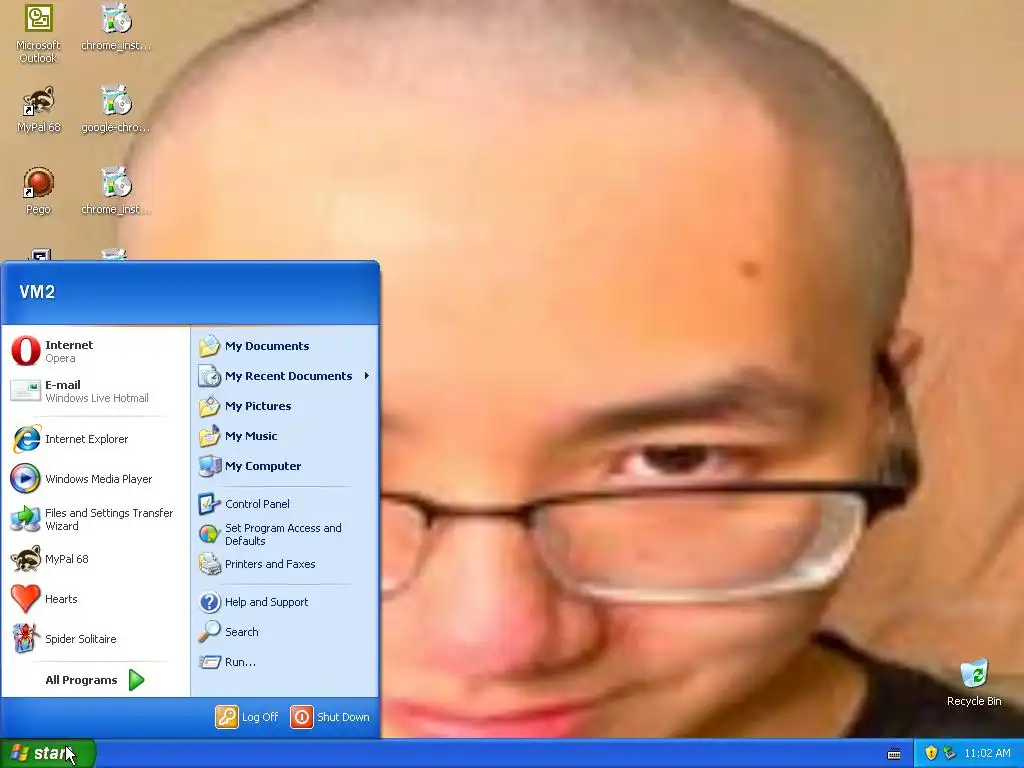Select chrome_inst... installer icon beside Pego
Image resolution: width=1024 pixels, height=768 pixels.
[116, 191]
